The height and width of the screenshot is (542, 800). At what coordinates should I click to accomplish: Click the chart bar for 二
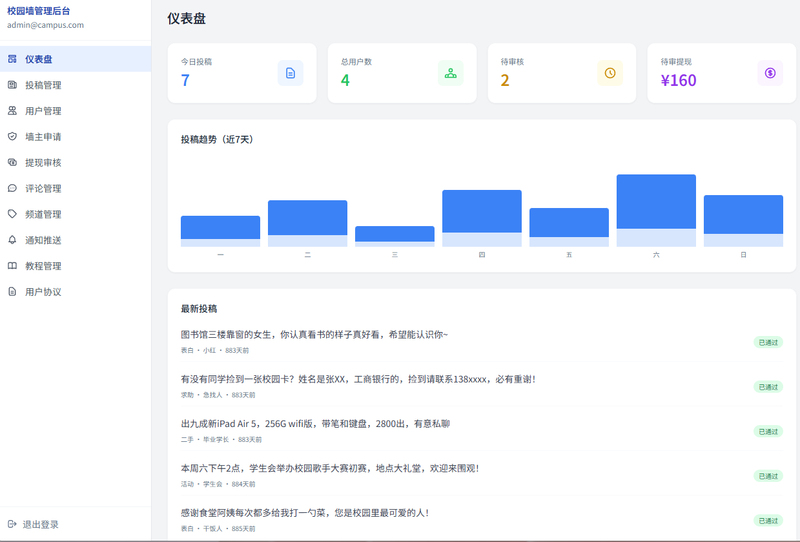click(x=308, y=224)
